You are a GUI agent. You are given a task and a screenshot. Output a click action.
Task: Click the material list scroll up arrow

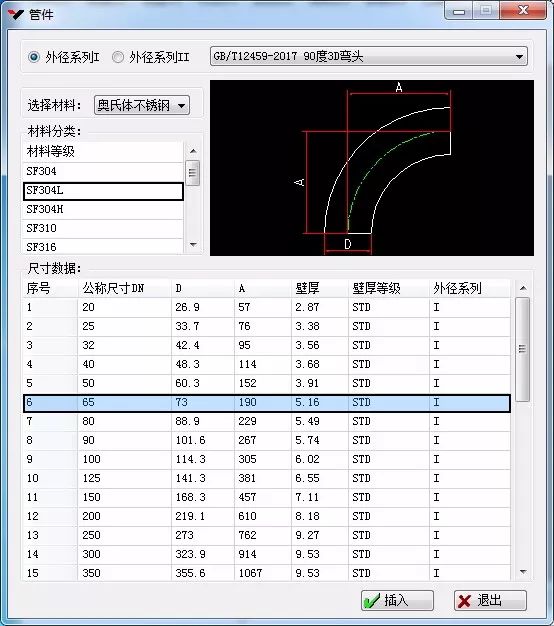point(193,151)
